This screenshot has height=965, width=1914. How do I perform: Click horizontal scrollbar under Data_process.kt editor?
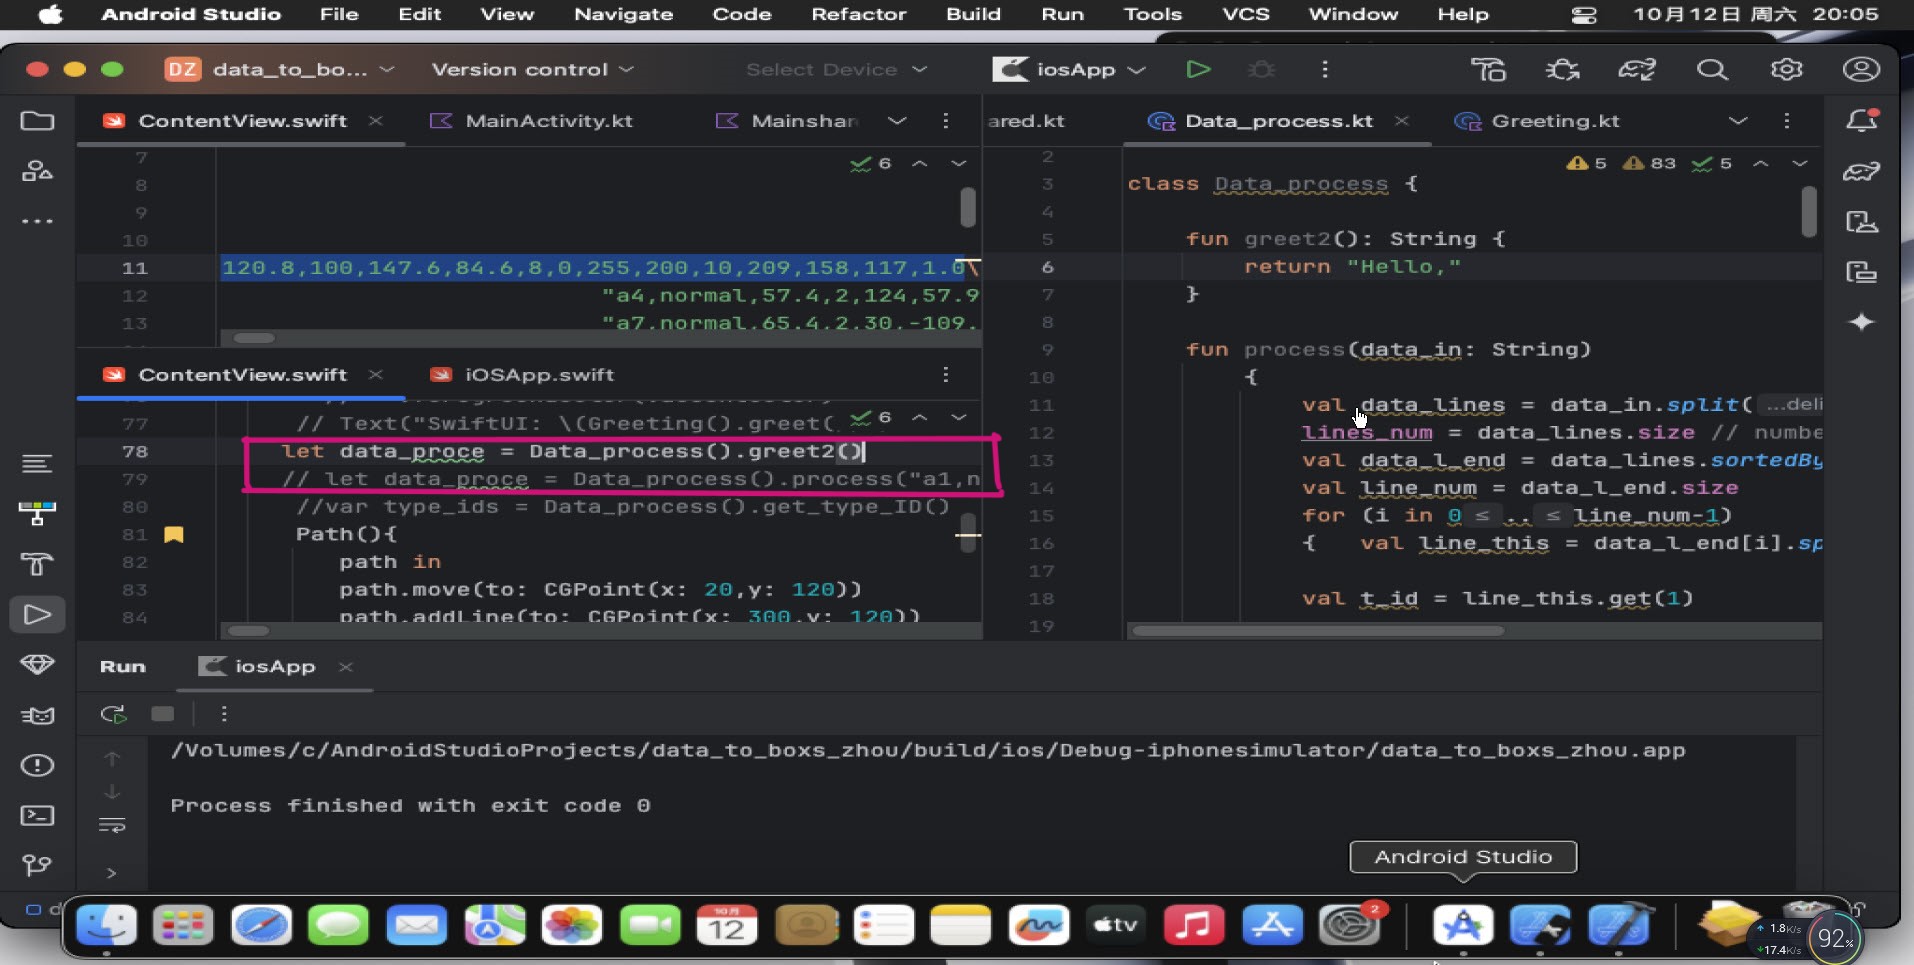coord(1317,631)
